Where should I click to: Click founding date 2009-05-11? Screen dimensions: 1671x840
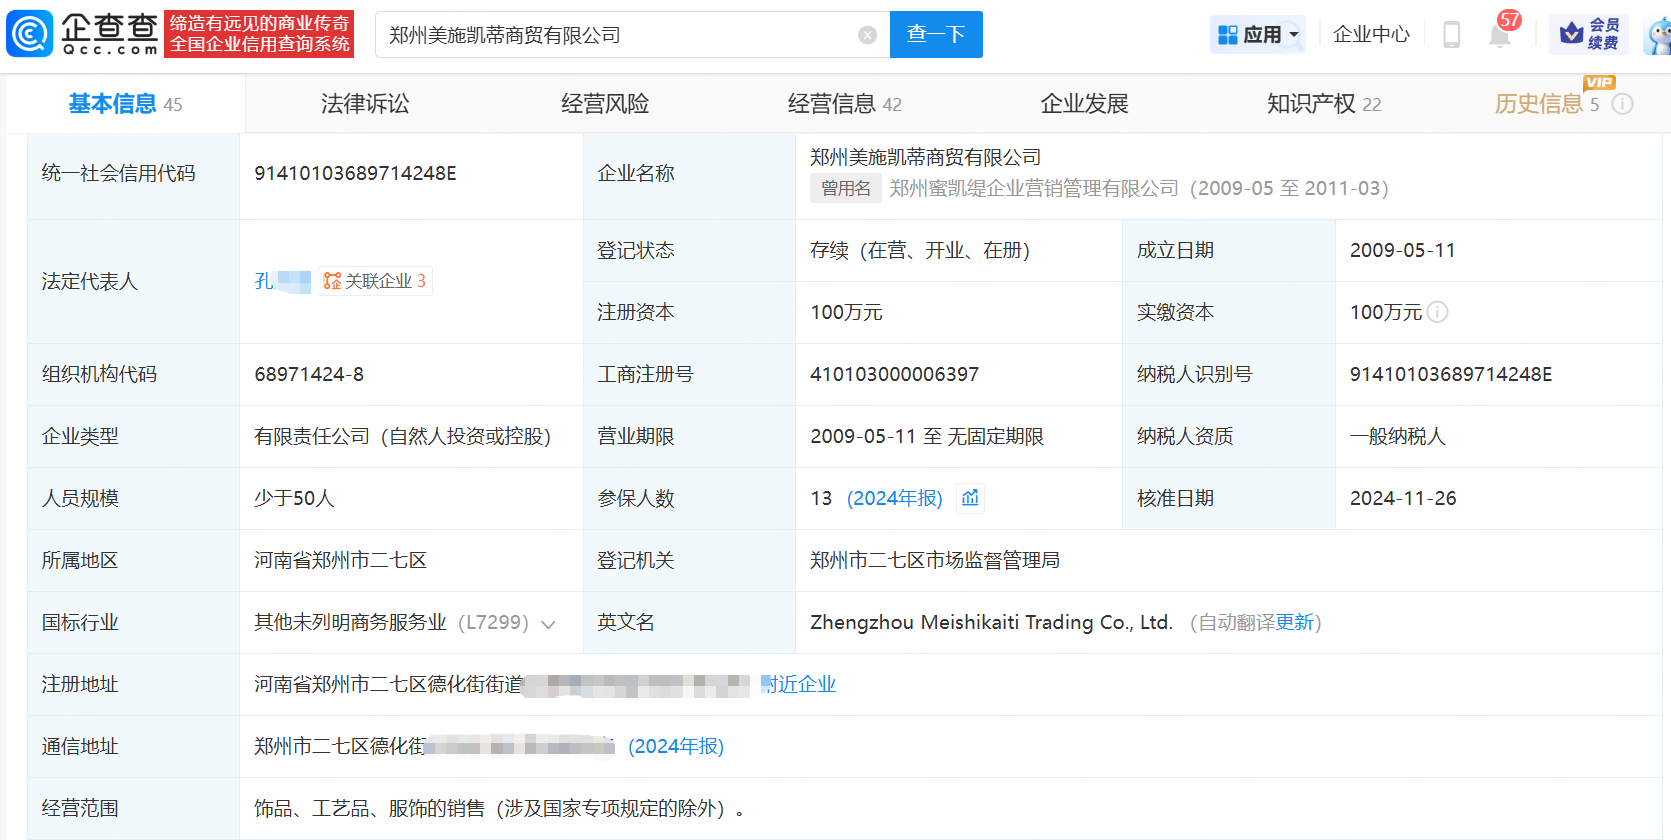pos(1403,250)
